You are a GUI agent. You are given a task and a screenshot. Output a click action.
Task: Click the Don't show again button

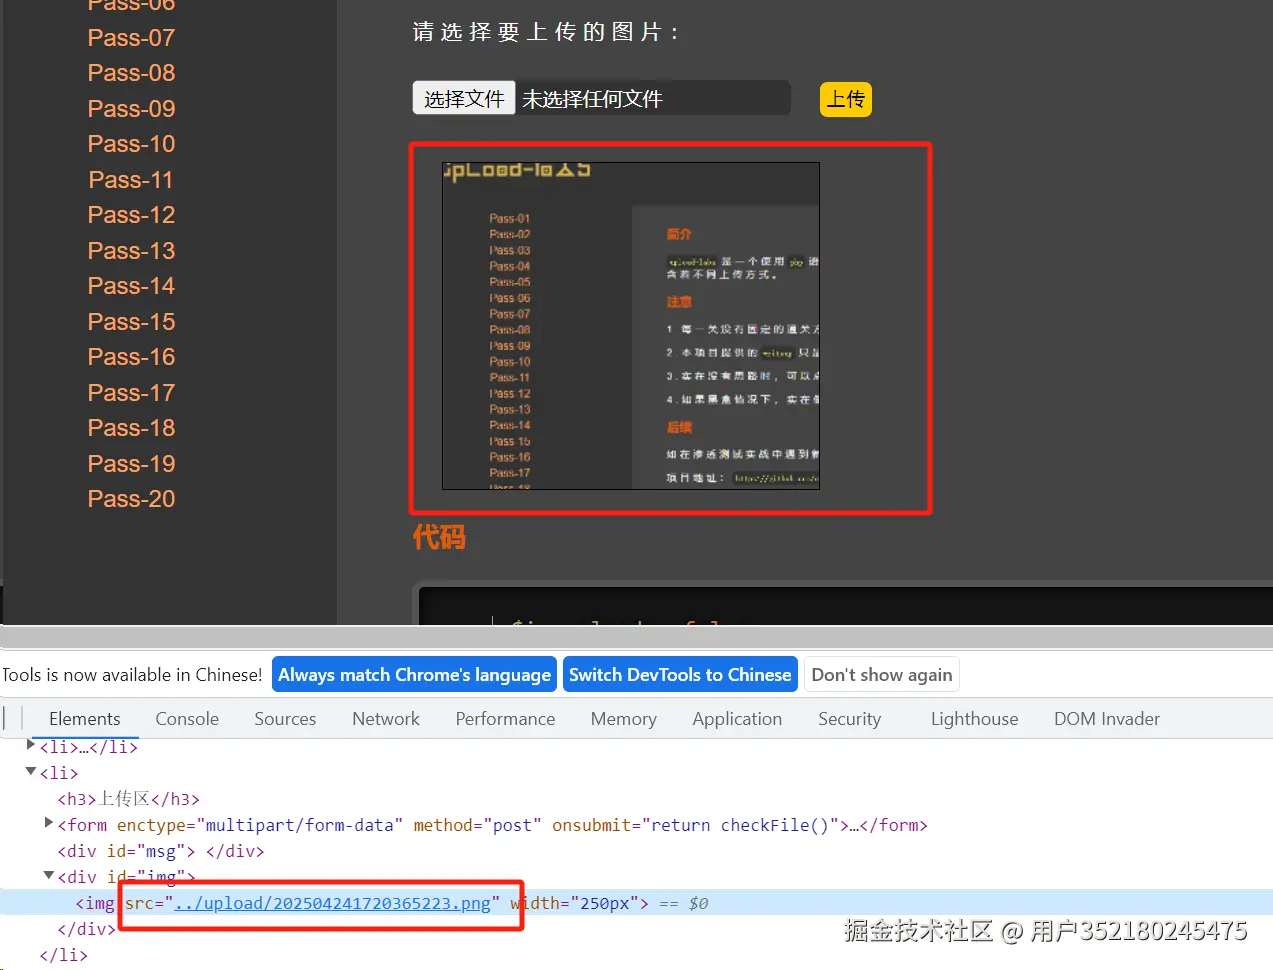tap(882, 675)
